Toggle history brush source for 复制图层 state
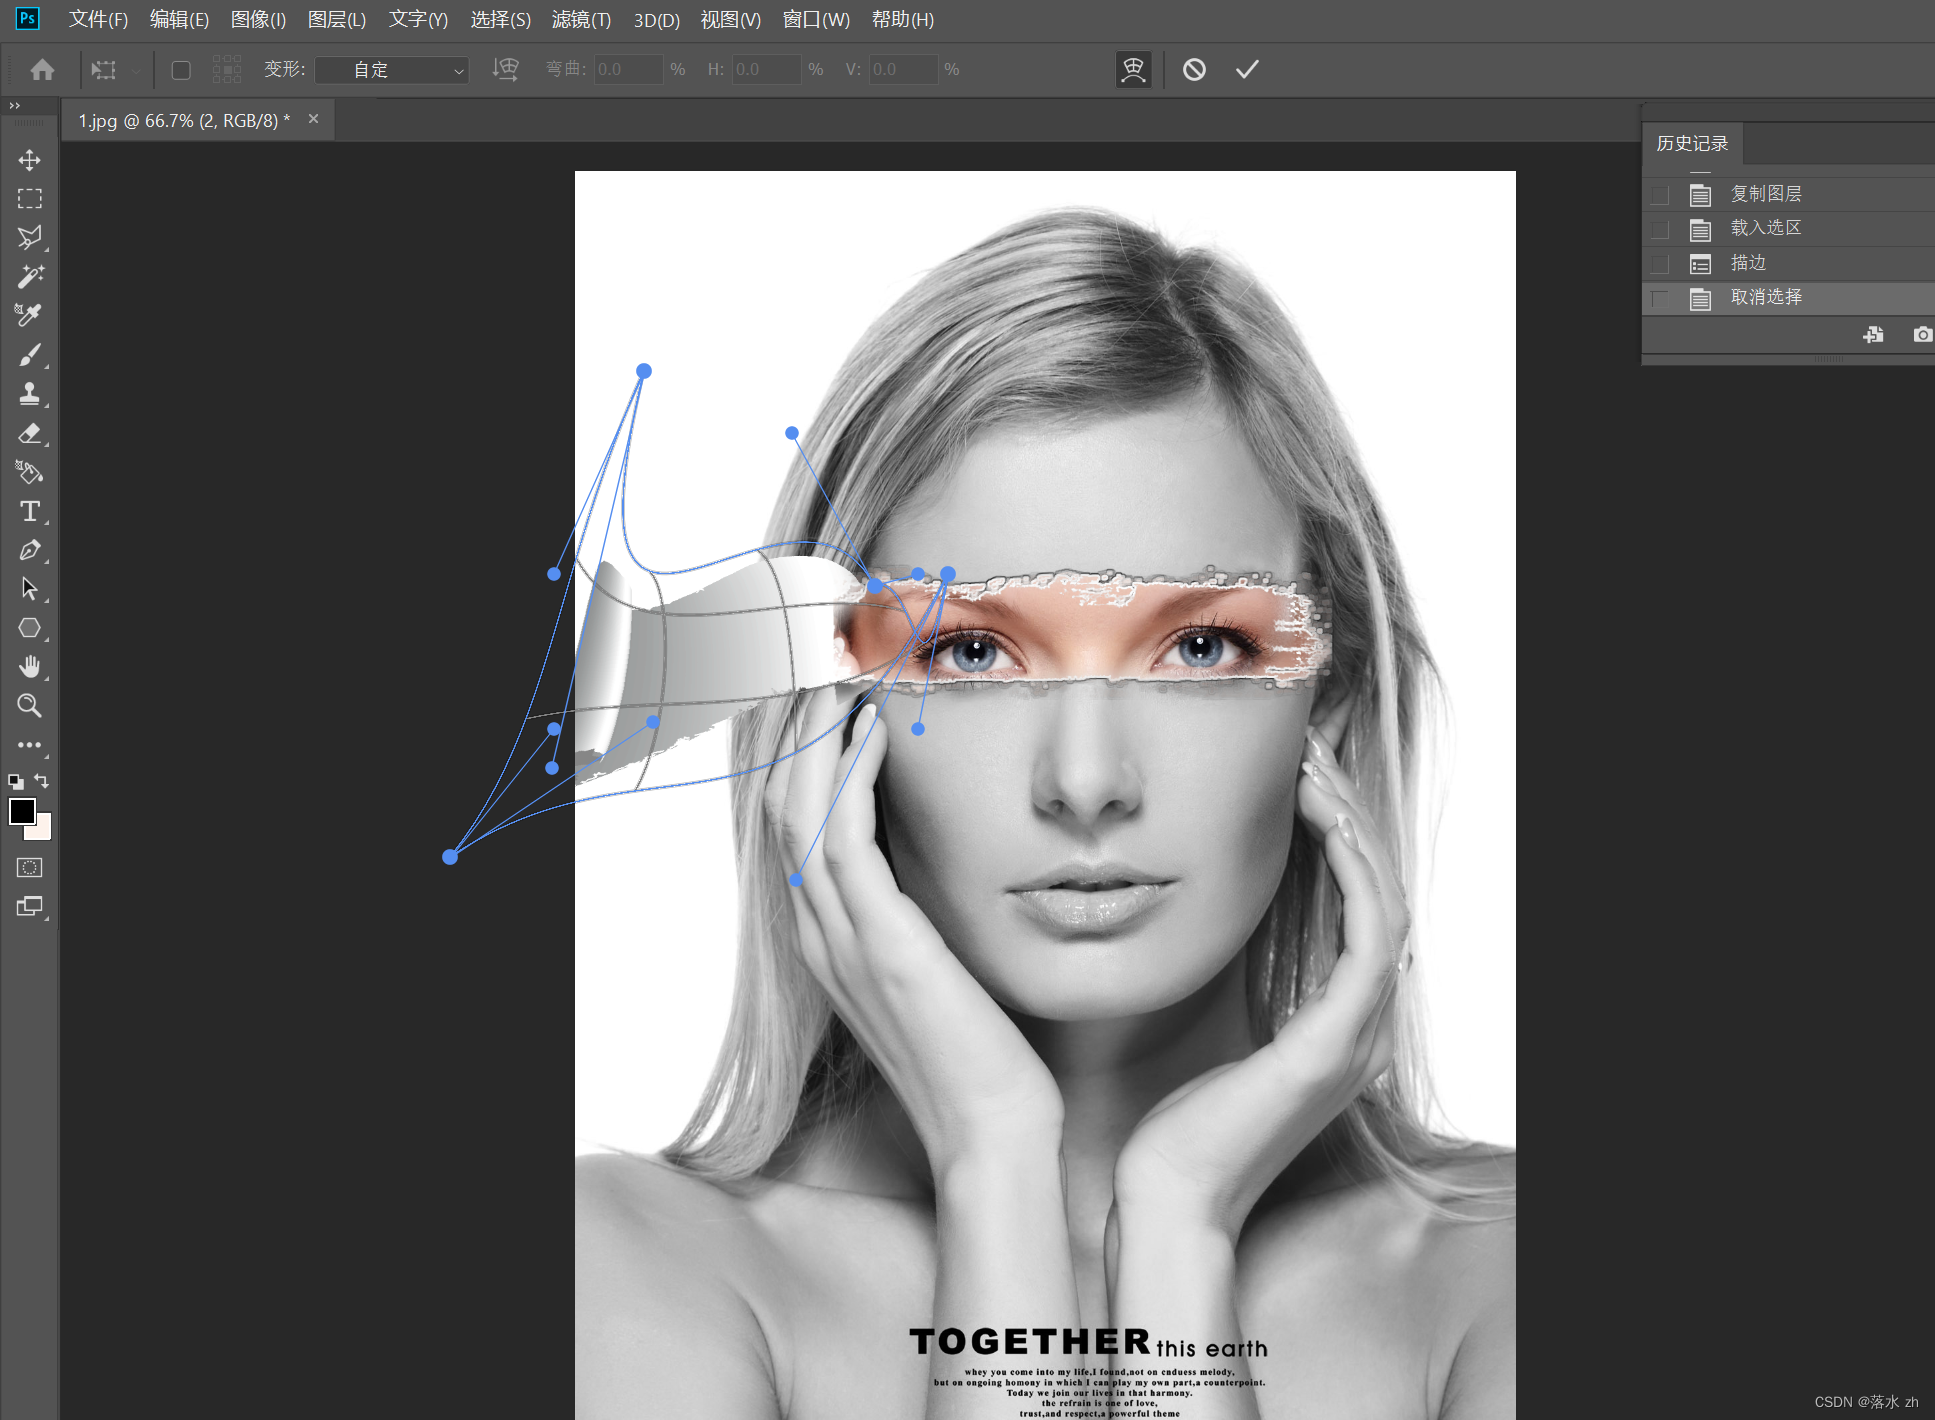Viewport: 1935px width, 1420px height. [1660, 195]
